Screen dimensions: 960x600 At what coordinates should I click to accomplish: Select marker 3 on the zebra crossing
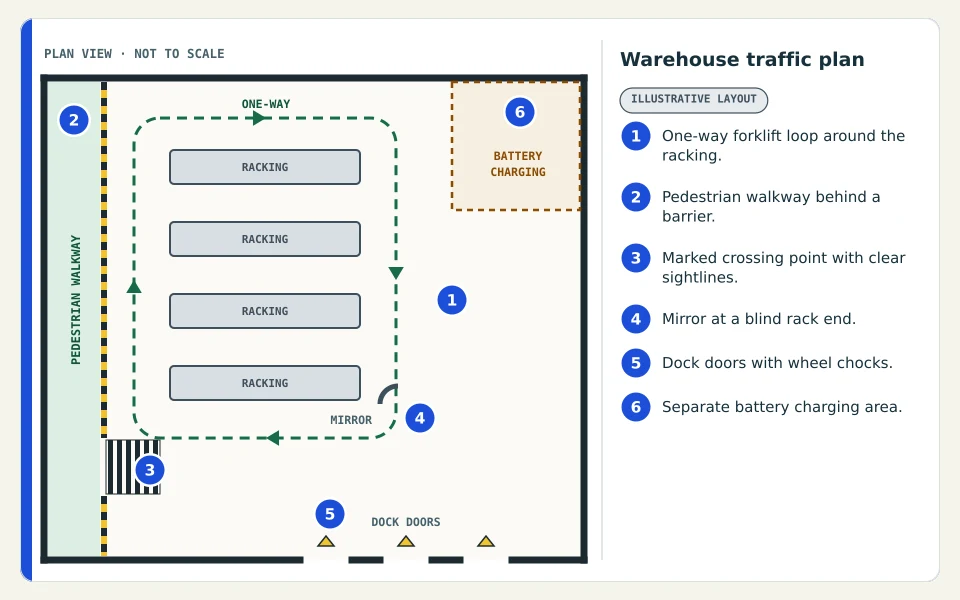pyautogui.click(x=149, y=470)
